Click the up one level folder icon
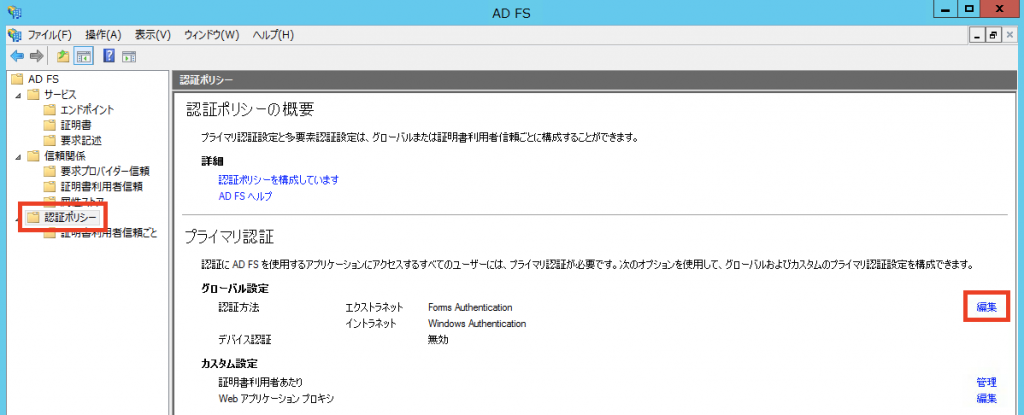The image size is (1024, 415). [63, 56]
